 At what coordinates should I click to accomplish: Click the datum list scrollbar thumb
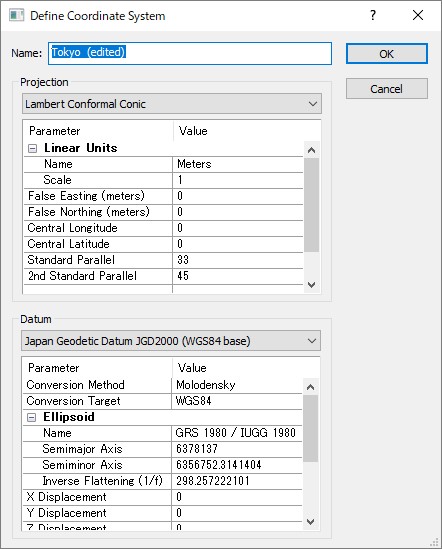pyautogui.click(x=310, y=429)
